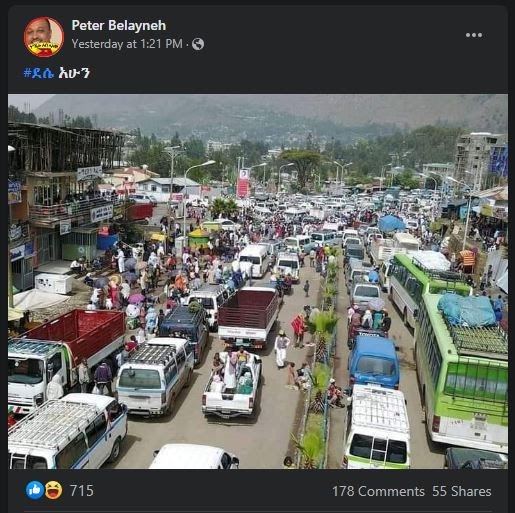The height and width of the screenshot is (513, 515).
Task: View the 55 Shares list
Action: pyautogui.click(x=462, y=491)
